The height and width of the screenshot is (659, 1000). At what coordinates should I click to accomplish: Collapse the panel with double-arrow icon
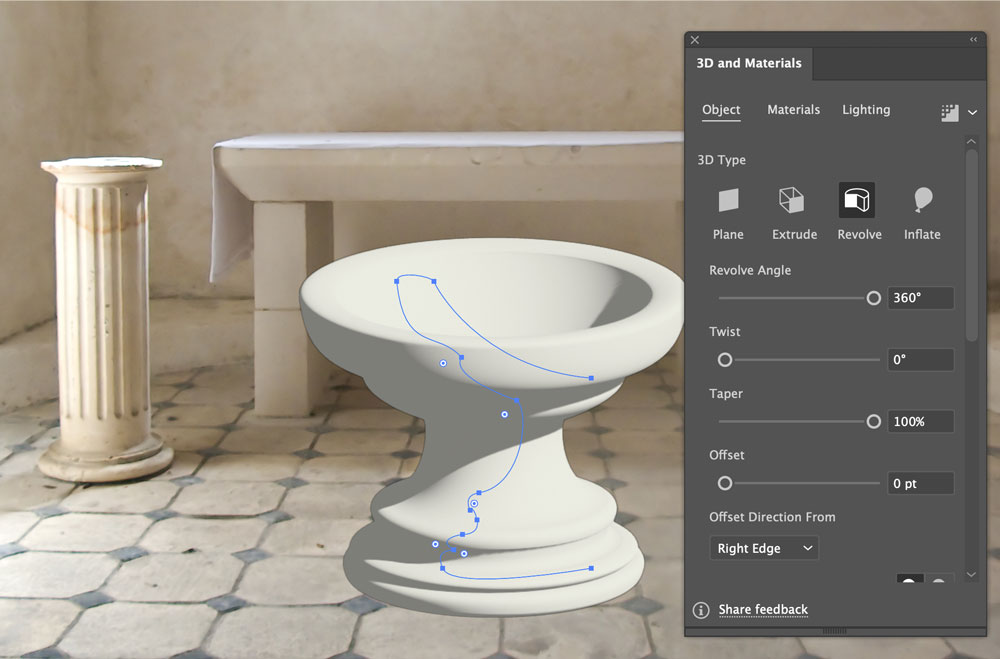pyautogui.click(x=973, y=40)
